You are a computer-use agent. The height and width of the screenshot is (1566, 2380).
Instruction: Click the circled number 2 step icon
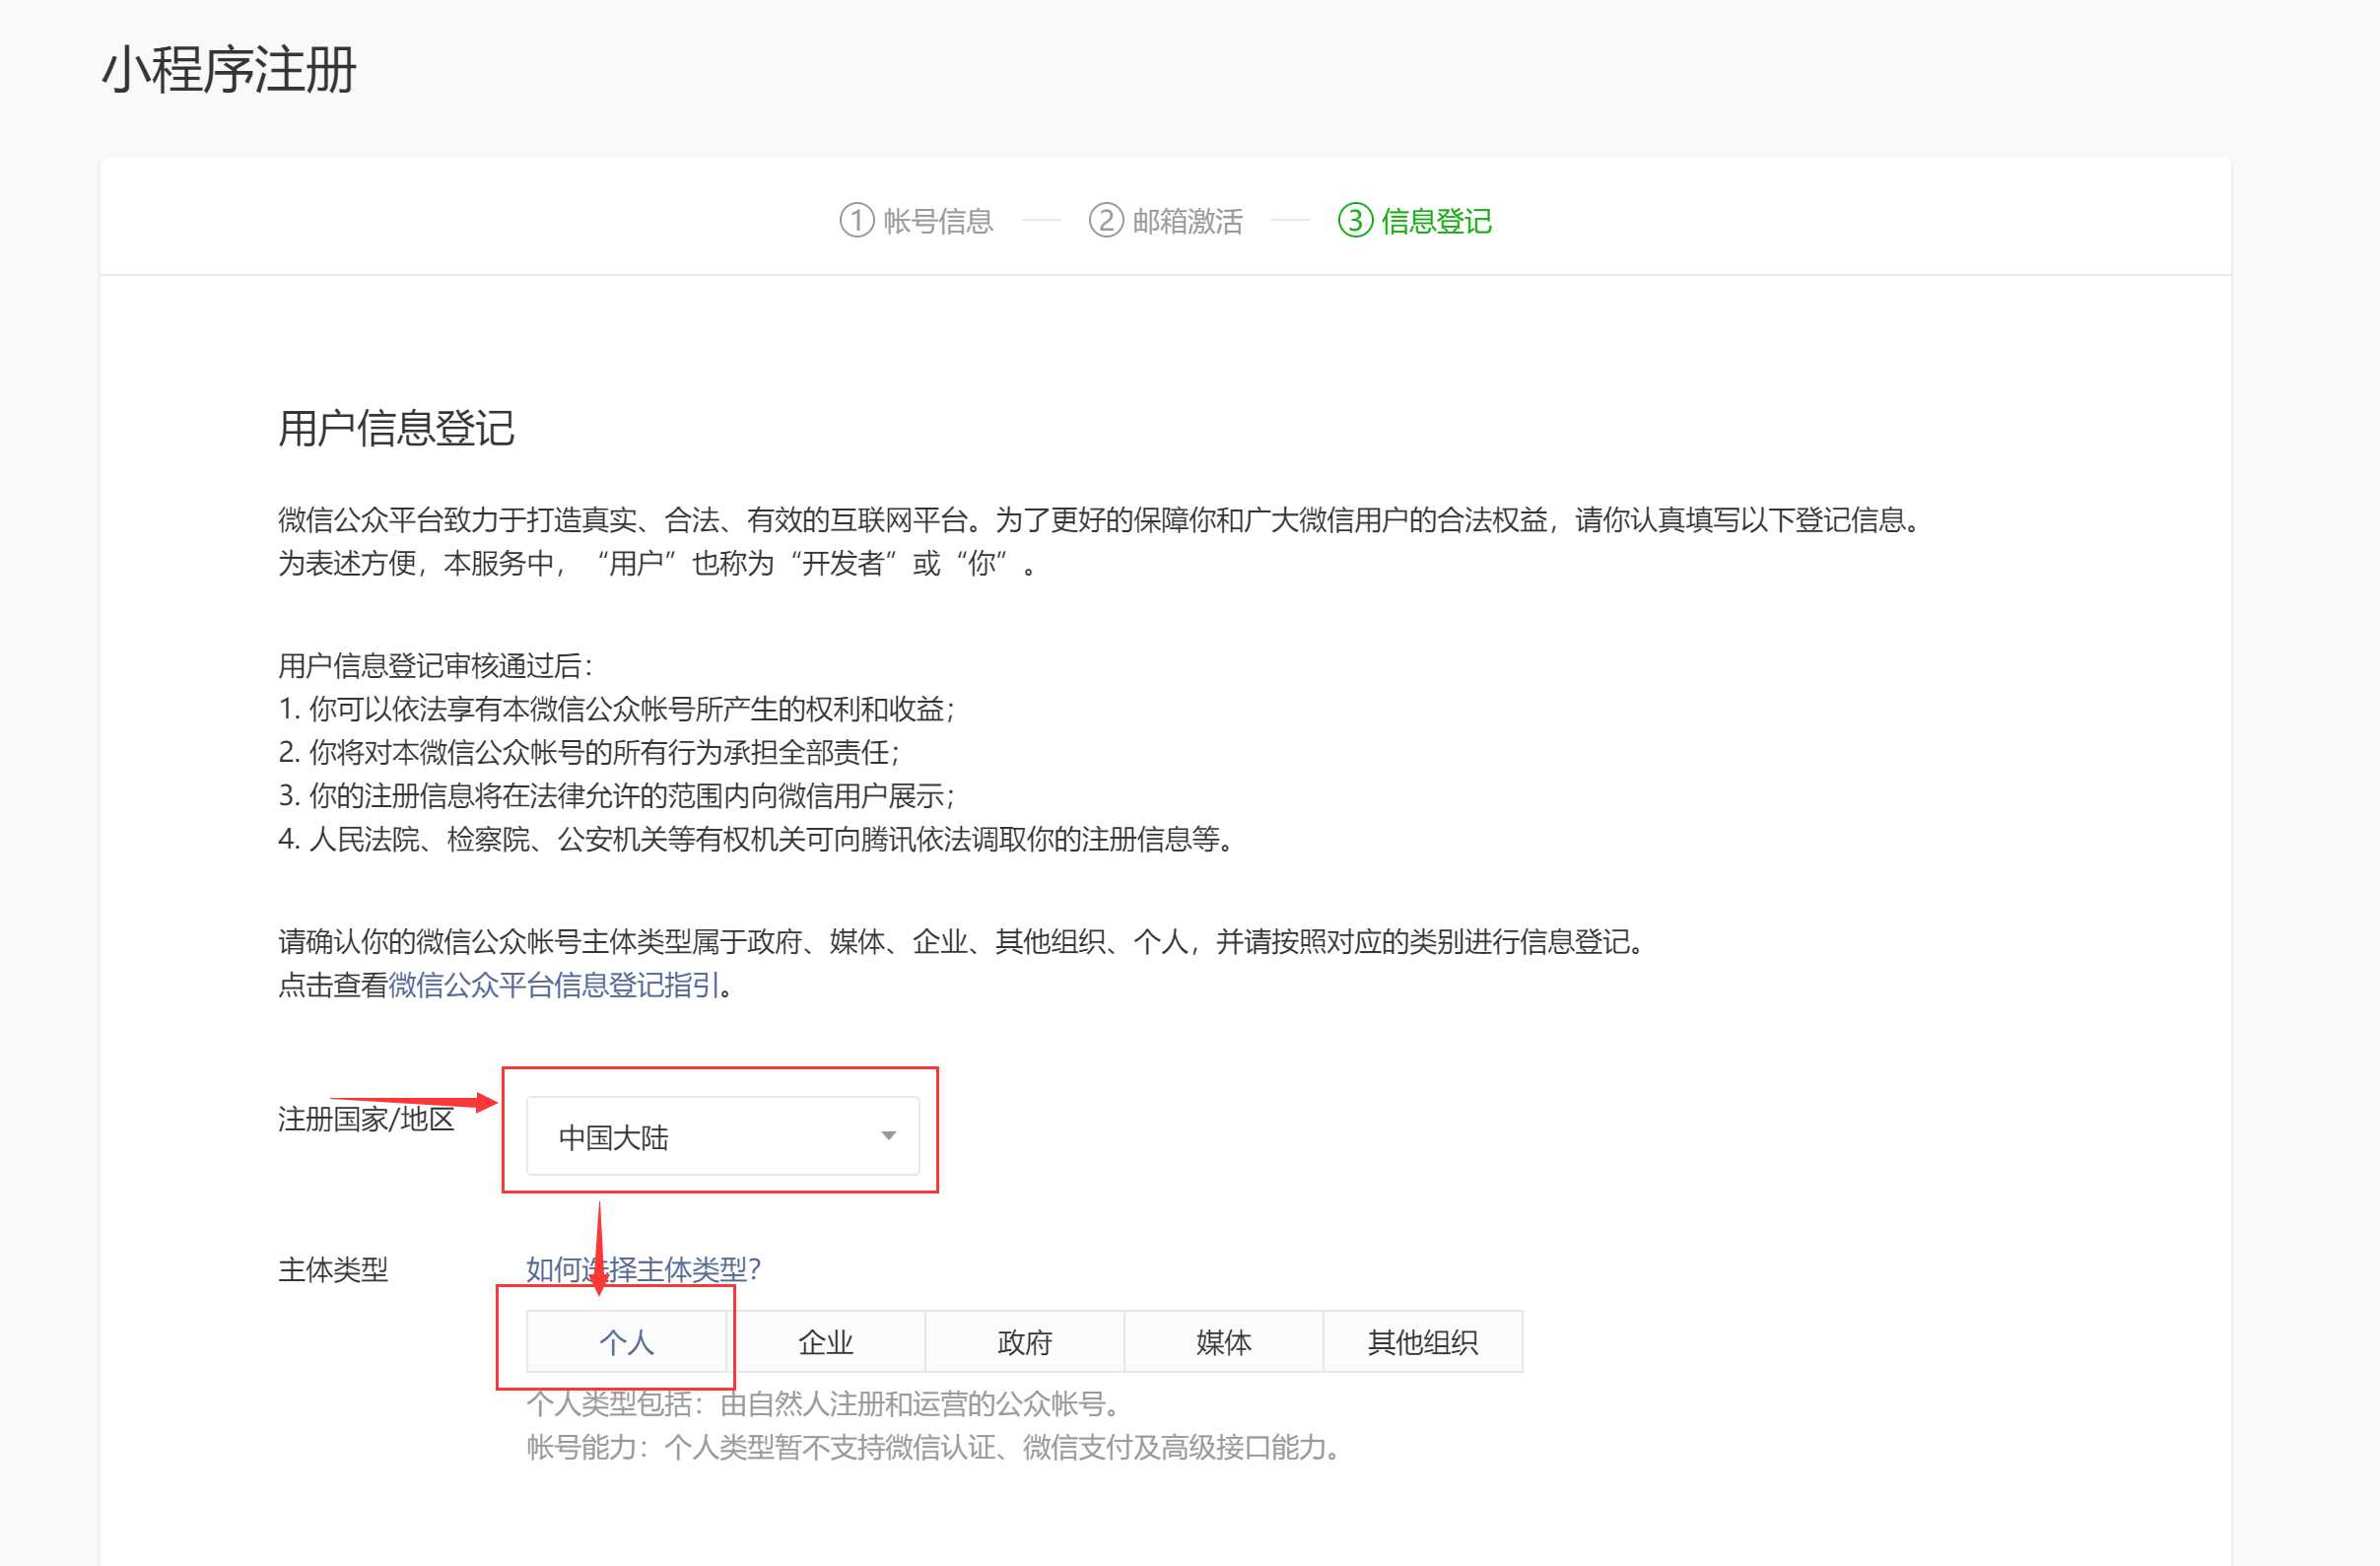(1105, 220)
